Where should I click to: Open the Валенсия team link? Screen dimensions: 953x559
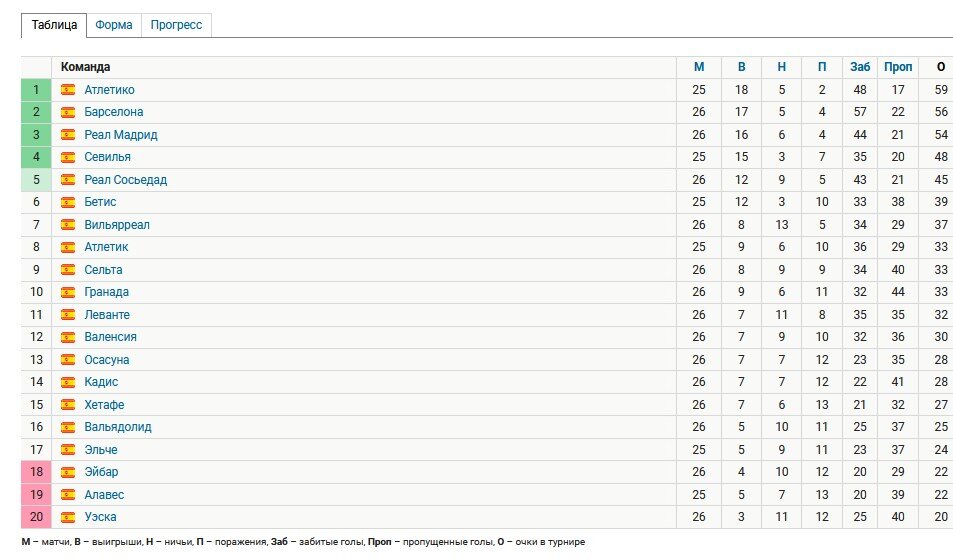coord(111,337)
